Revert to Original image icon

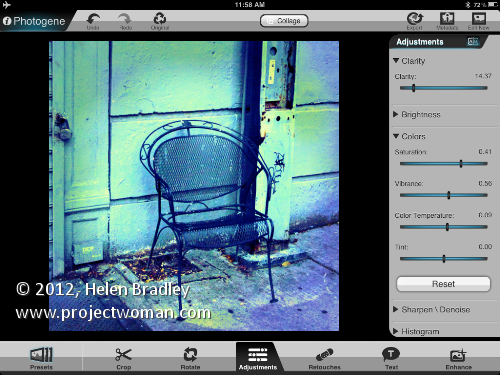[x=160, y=19]
